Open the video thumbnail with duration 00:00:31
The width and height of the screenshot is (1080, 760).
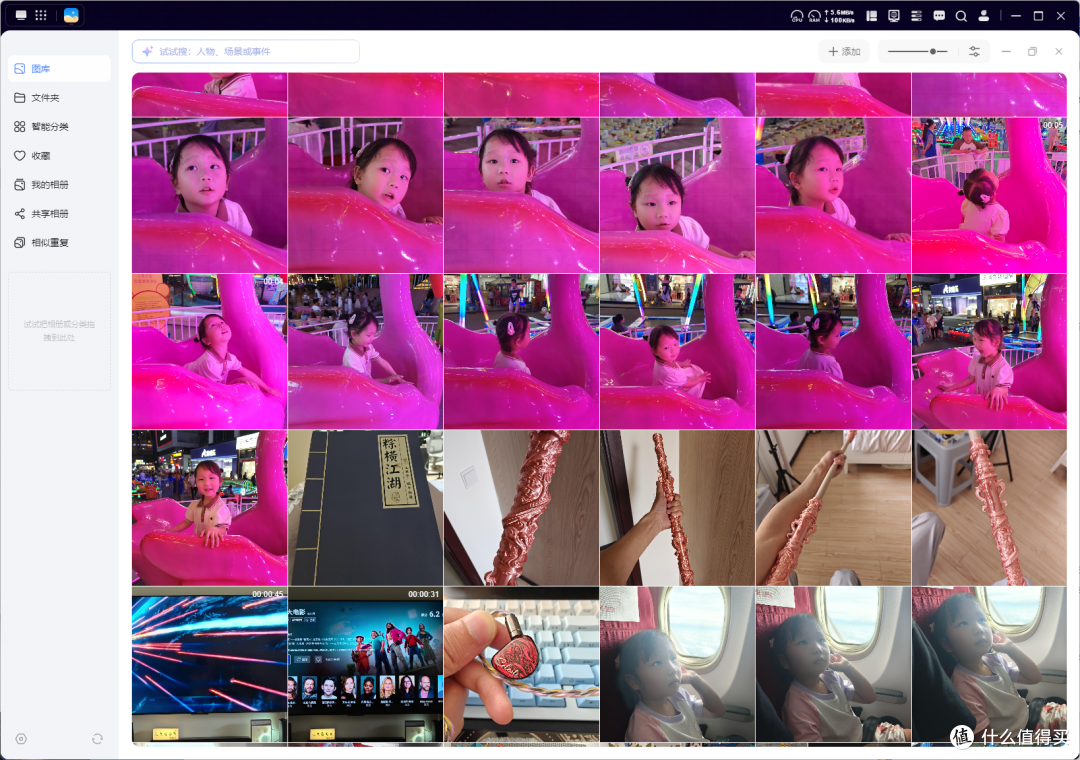point(365,665)
